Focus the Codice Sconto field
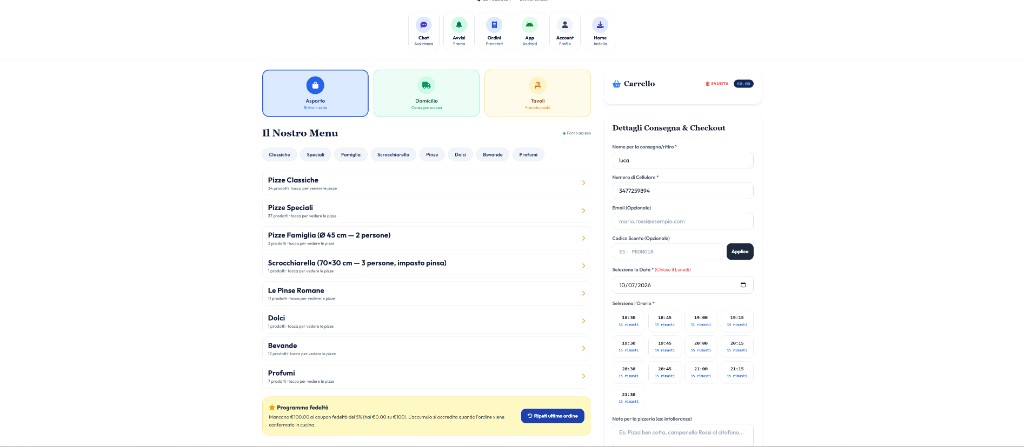The height and width of the screenshot is (447, 1024). [668, 252]
